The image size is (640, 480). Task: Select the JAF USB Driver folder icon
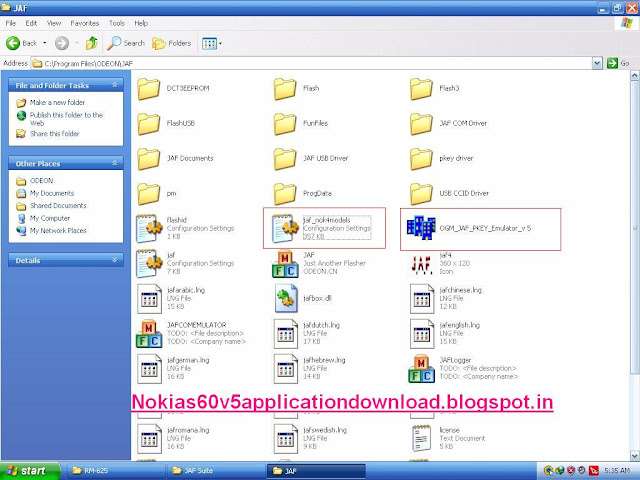284,159
